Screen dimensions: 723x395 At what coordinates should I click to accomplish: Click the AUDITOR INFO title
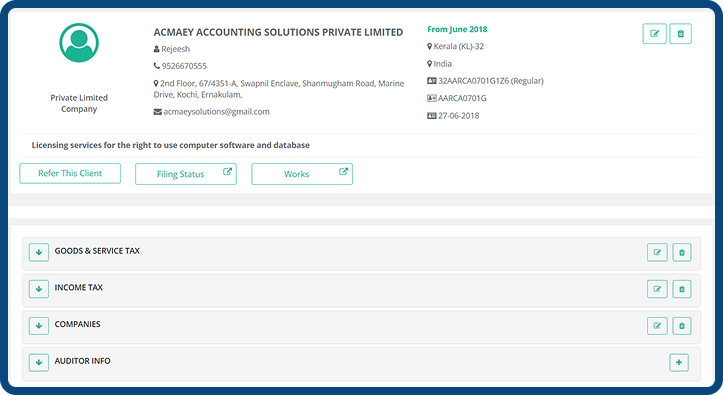[83, 361]
